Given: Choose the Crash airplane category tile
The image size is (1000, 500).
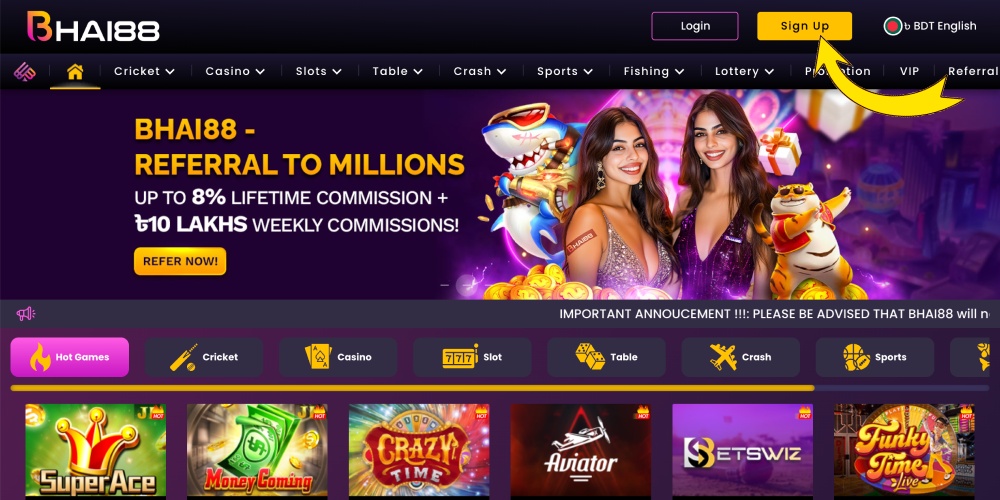Looking at the screenshot, I should click(x=740, y=357).
